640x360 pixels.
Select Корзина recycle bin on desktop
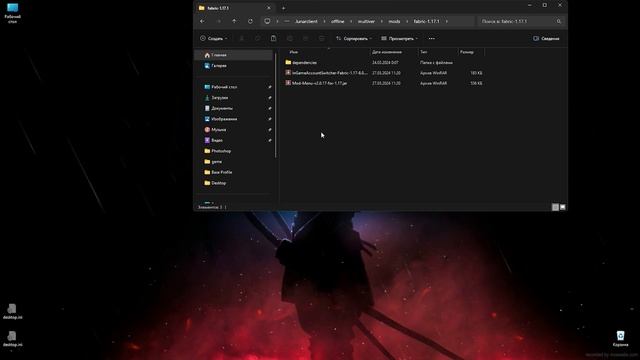pyautogui.click(x=620, y=339)
